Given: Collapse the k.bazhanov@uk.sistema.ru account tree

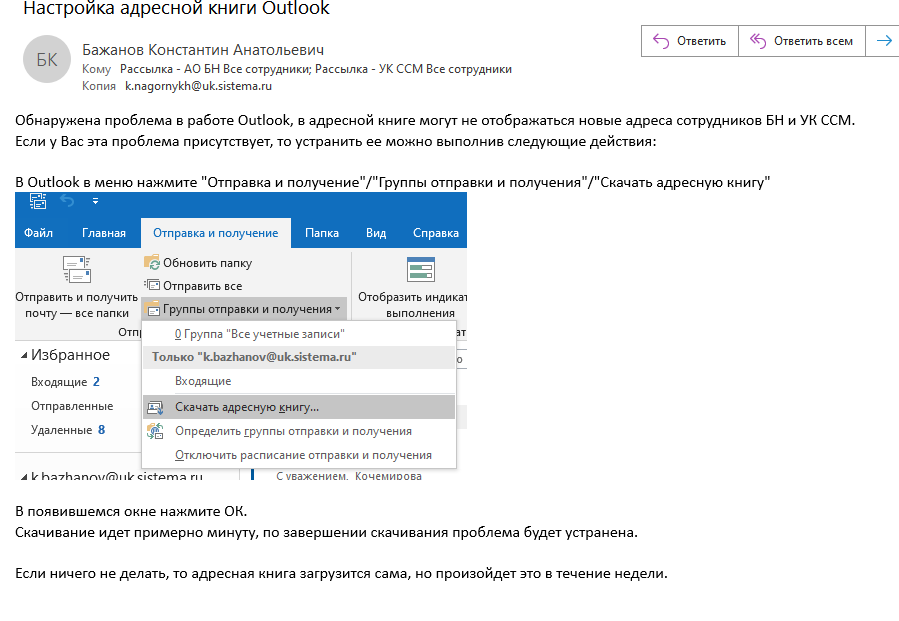Looking at the screenshot, I should (24, 477).
